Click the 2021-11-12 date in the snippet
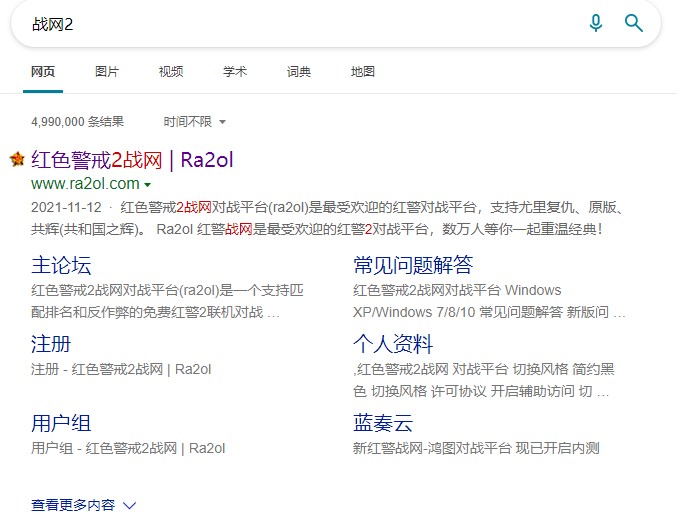The image size is (677, 532). (66, 207)
